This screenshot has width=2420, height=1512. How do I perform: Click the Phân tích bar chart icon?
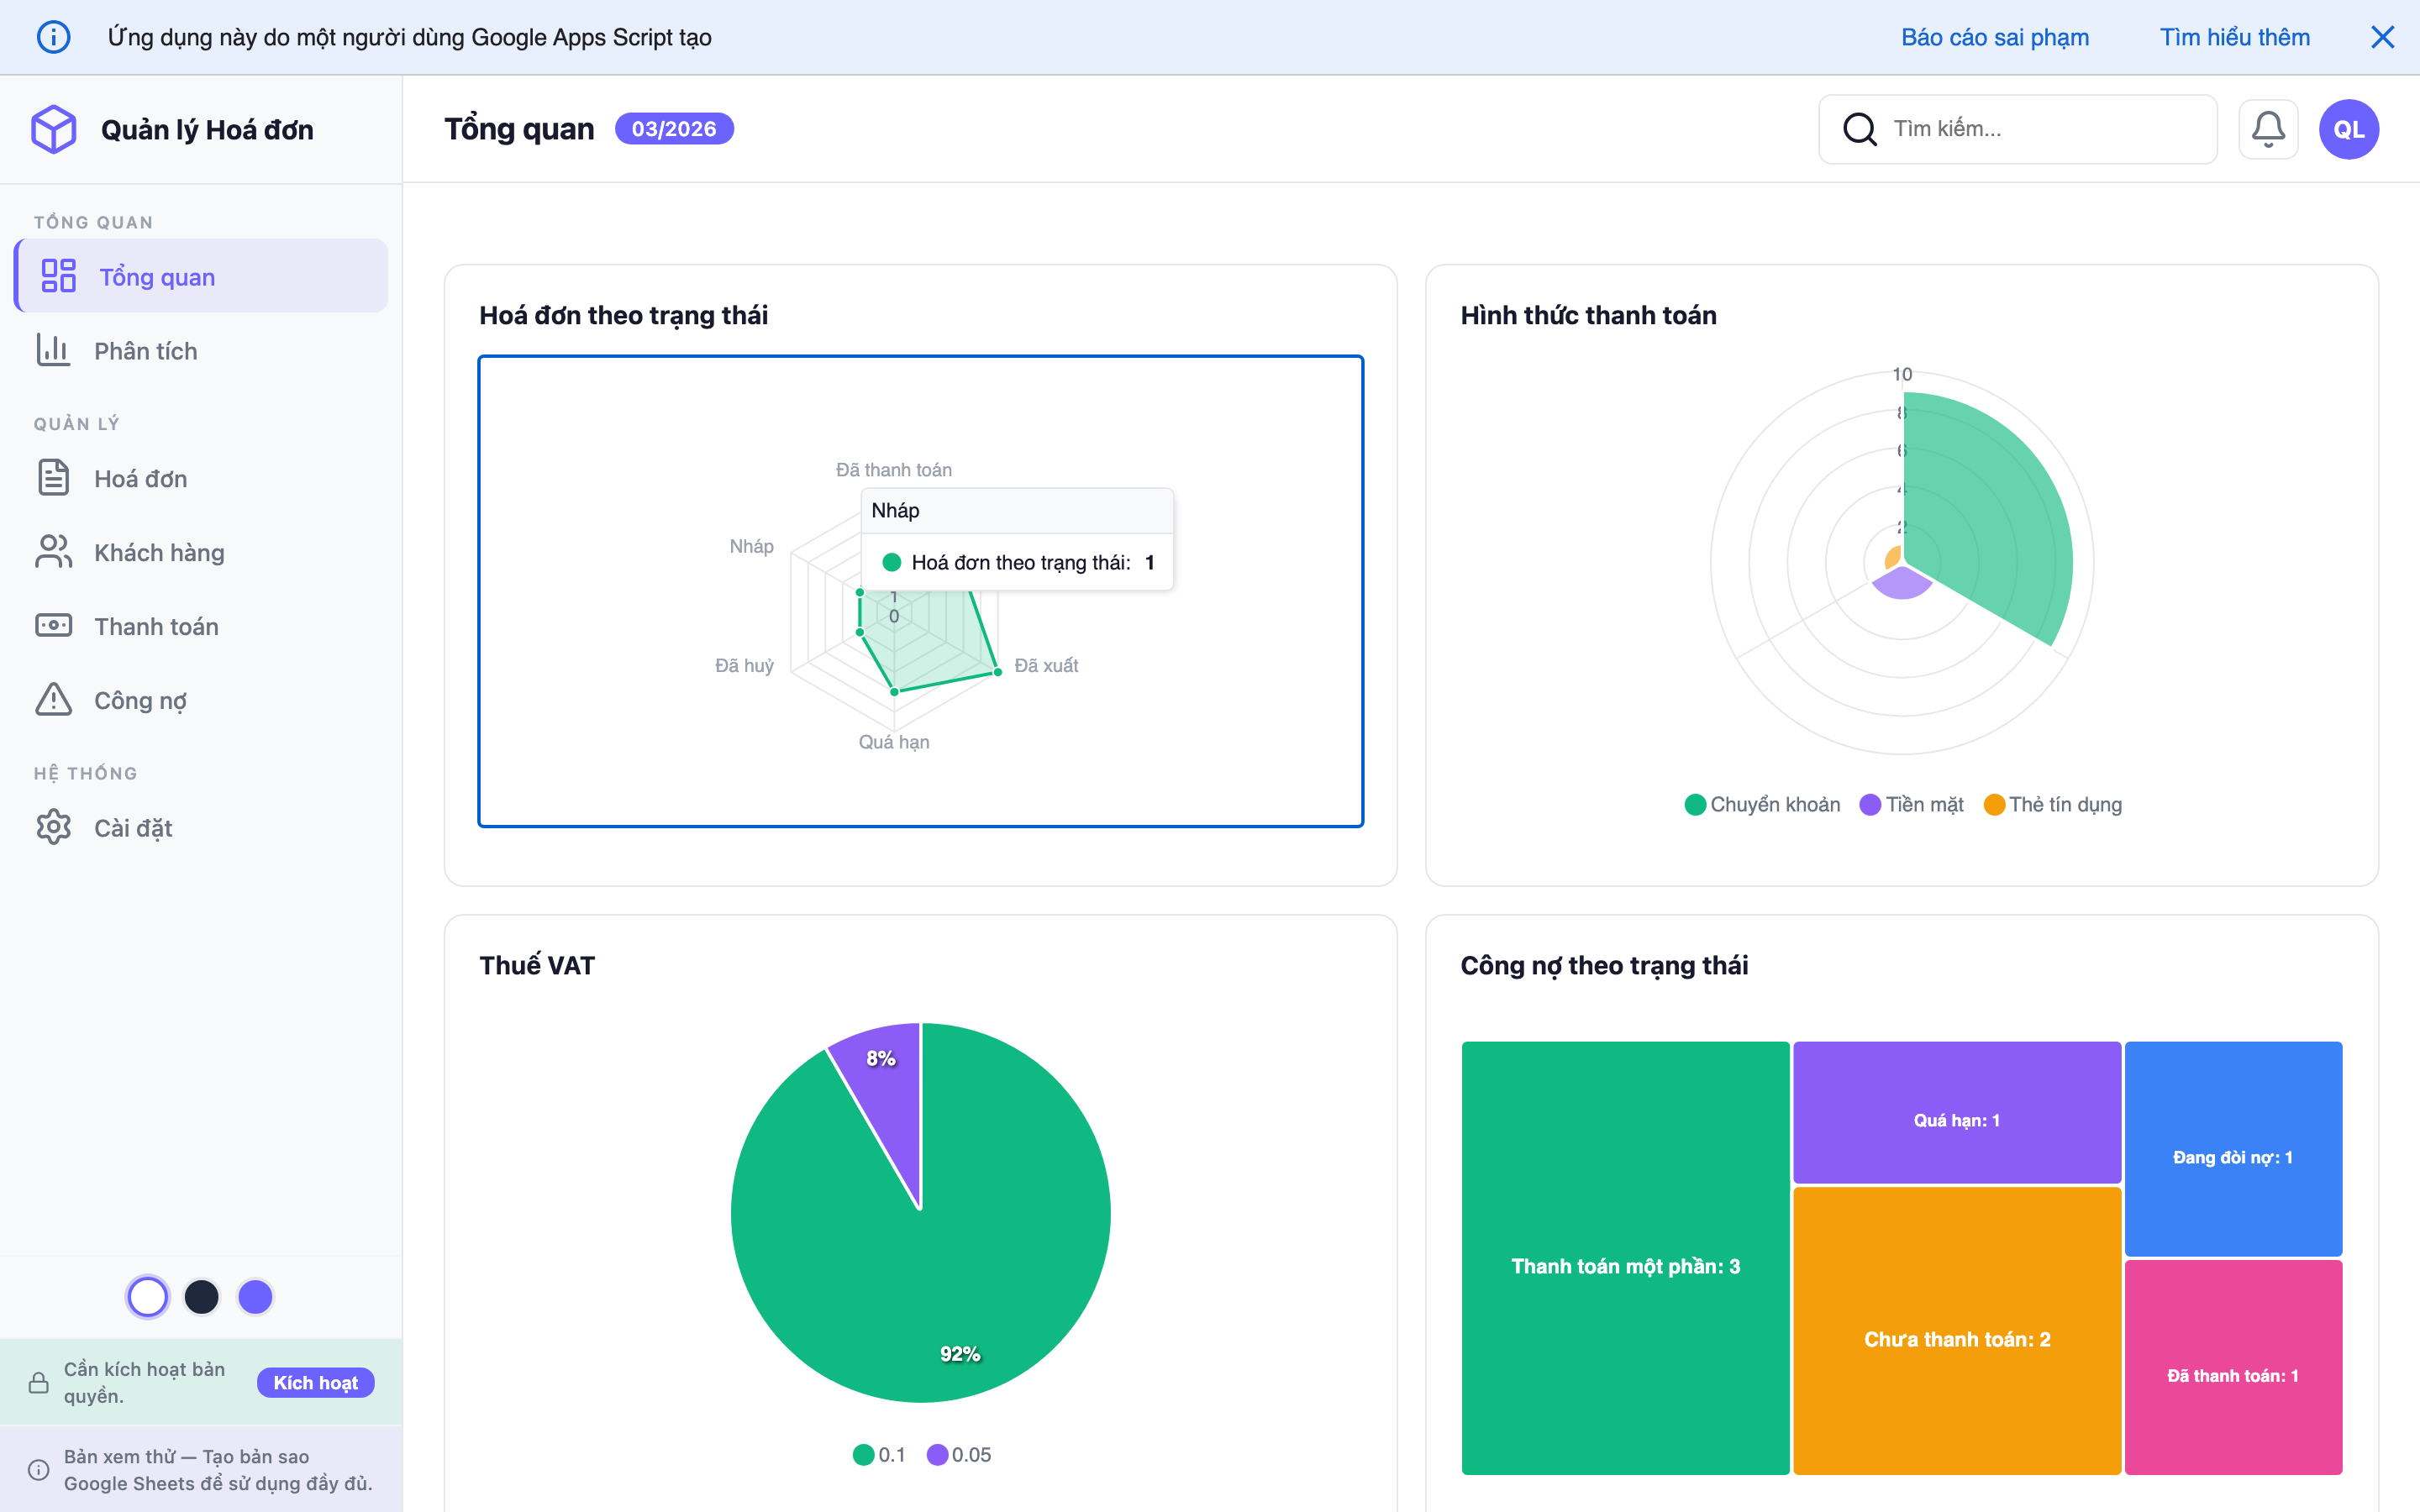click(53, 350)
